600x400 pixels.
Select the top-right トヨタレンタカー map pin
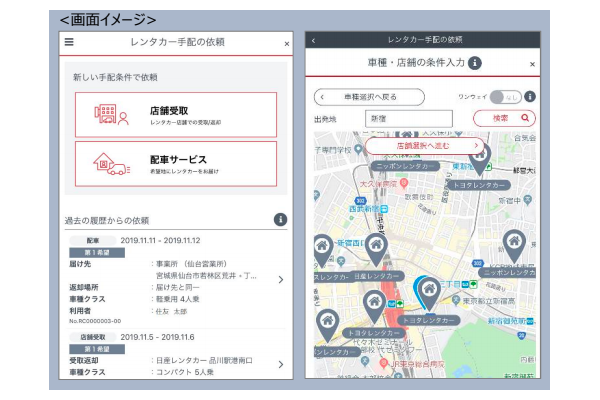pyautogui.click(x=480, y=161)
